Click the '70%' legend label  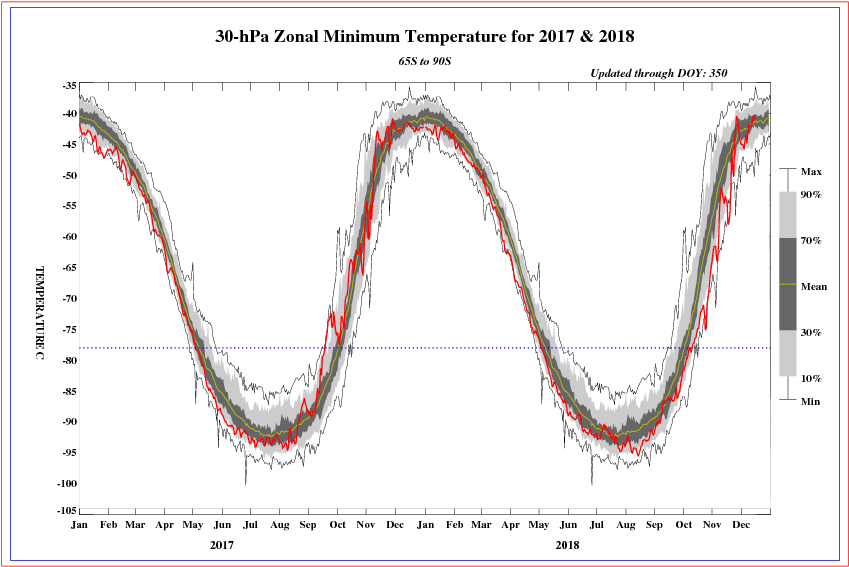click(811, 240)
